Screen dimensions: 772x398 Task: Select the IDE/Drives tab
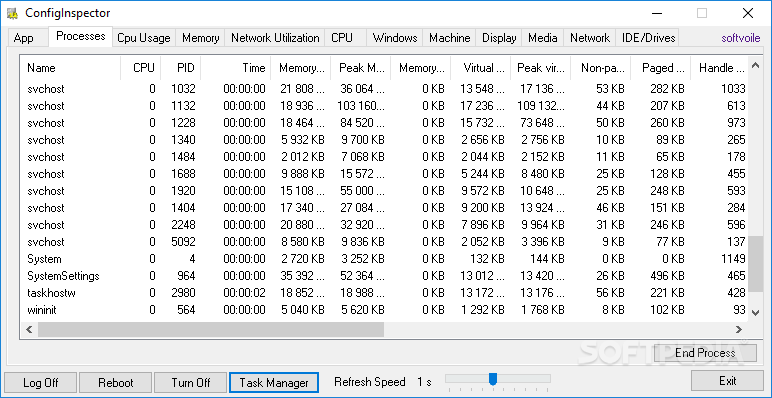[648, 38]
